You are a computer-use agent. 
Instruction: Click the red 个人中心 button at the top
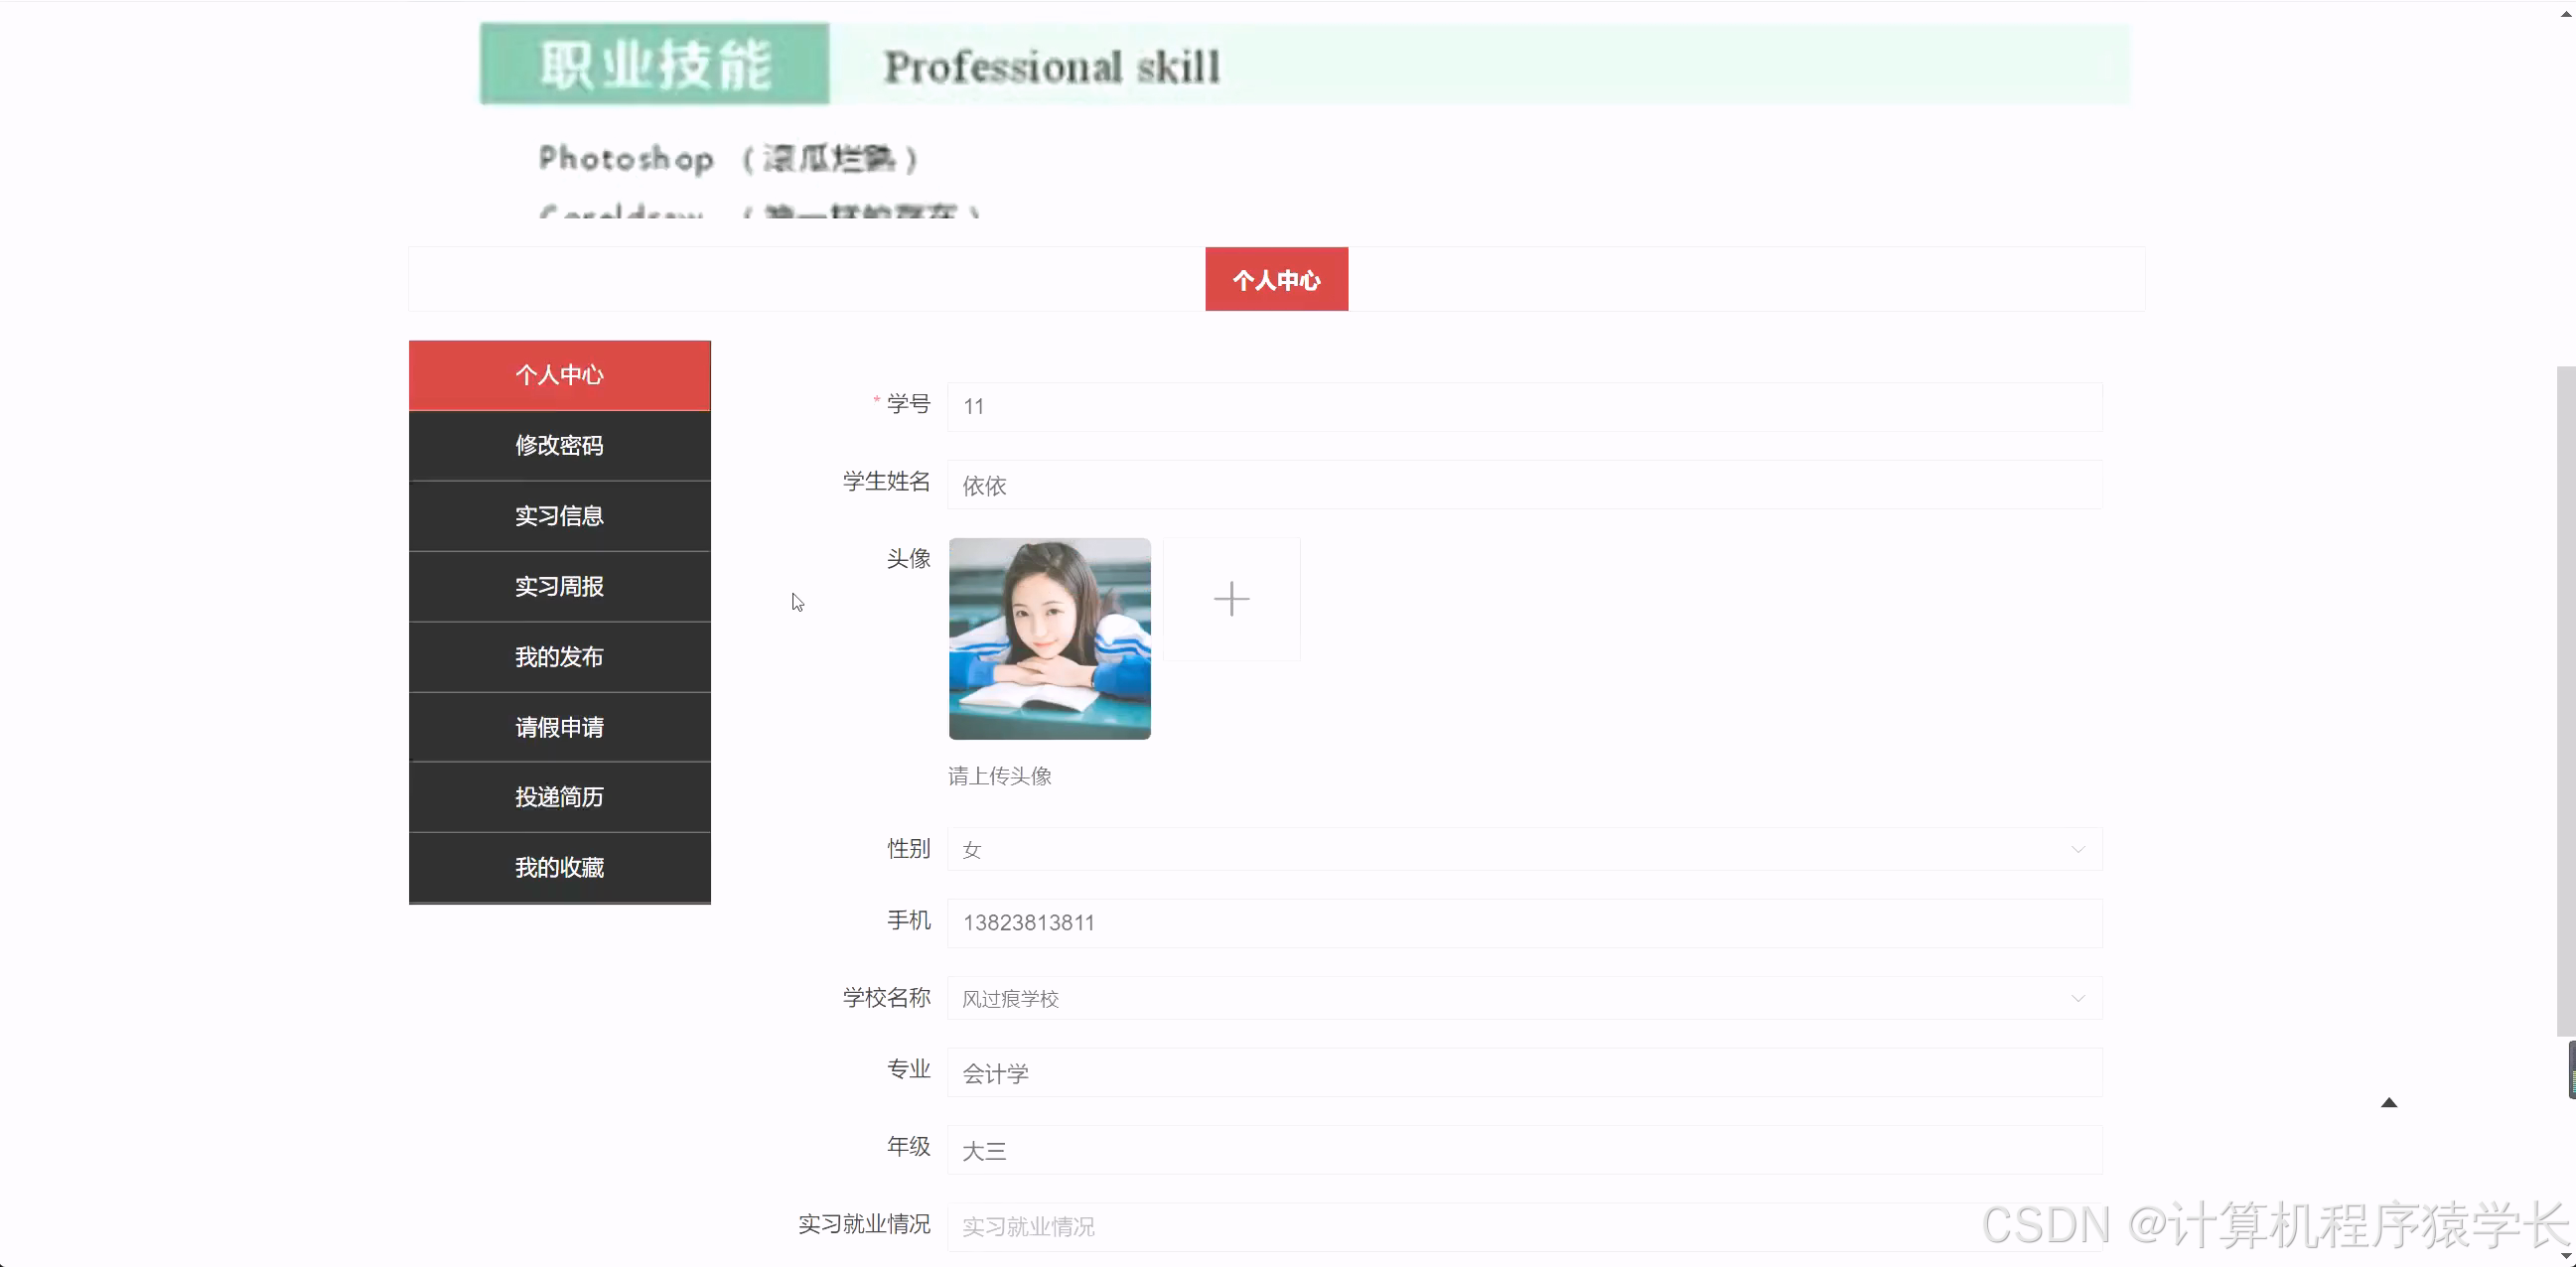1276,279
